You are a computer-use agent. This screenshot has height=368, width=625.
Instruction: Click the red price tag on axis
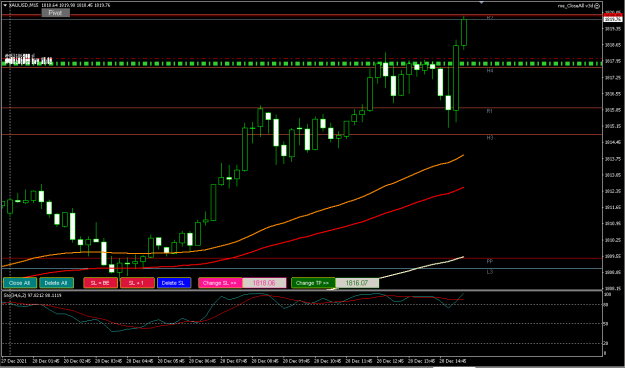tap(613, 15)
